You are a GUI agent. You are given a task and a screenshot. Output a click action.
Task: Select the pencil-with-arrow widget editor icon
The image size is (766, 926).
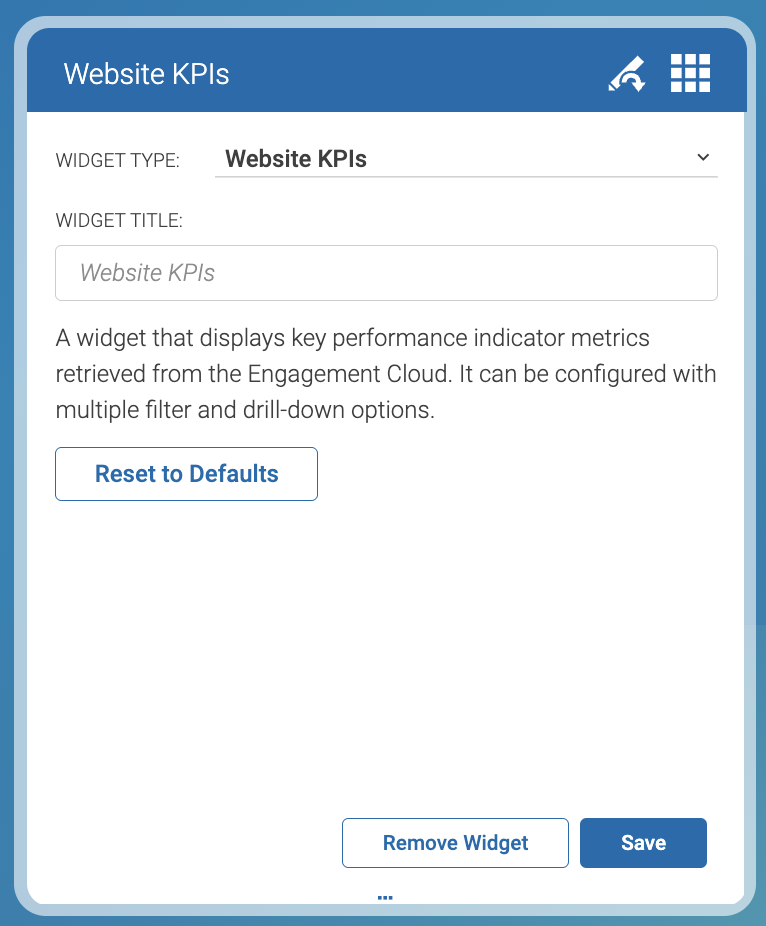point(626,72)
